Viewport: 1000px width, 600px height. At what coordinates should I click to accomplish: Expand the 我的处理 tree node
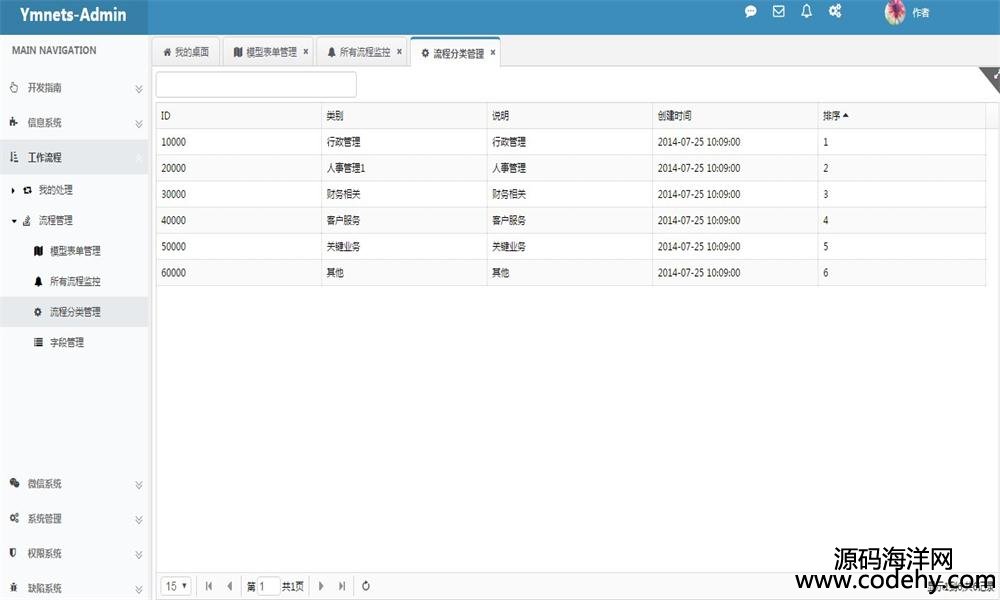point(13,190)
